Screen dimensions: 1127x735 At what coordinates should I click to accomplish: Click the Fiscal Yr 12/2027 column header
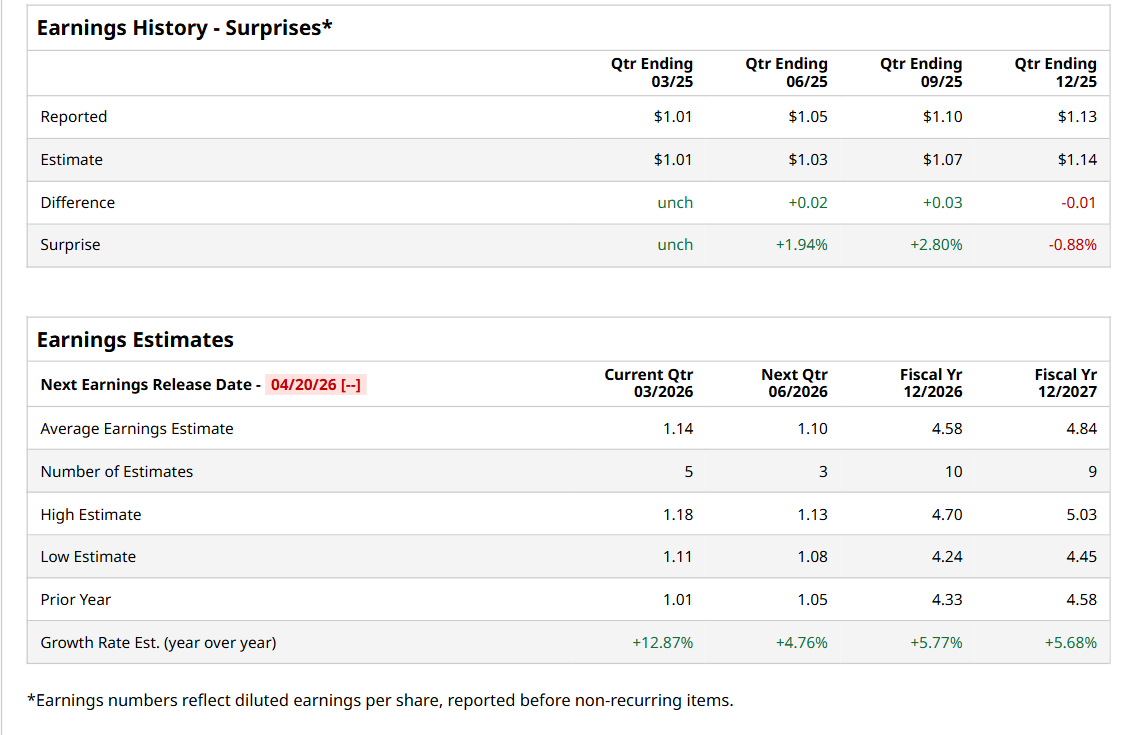(x=1065, y=383)
